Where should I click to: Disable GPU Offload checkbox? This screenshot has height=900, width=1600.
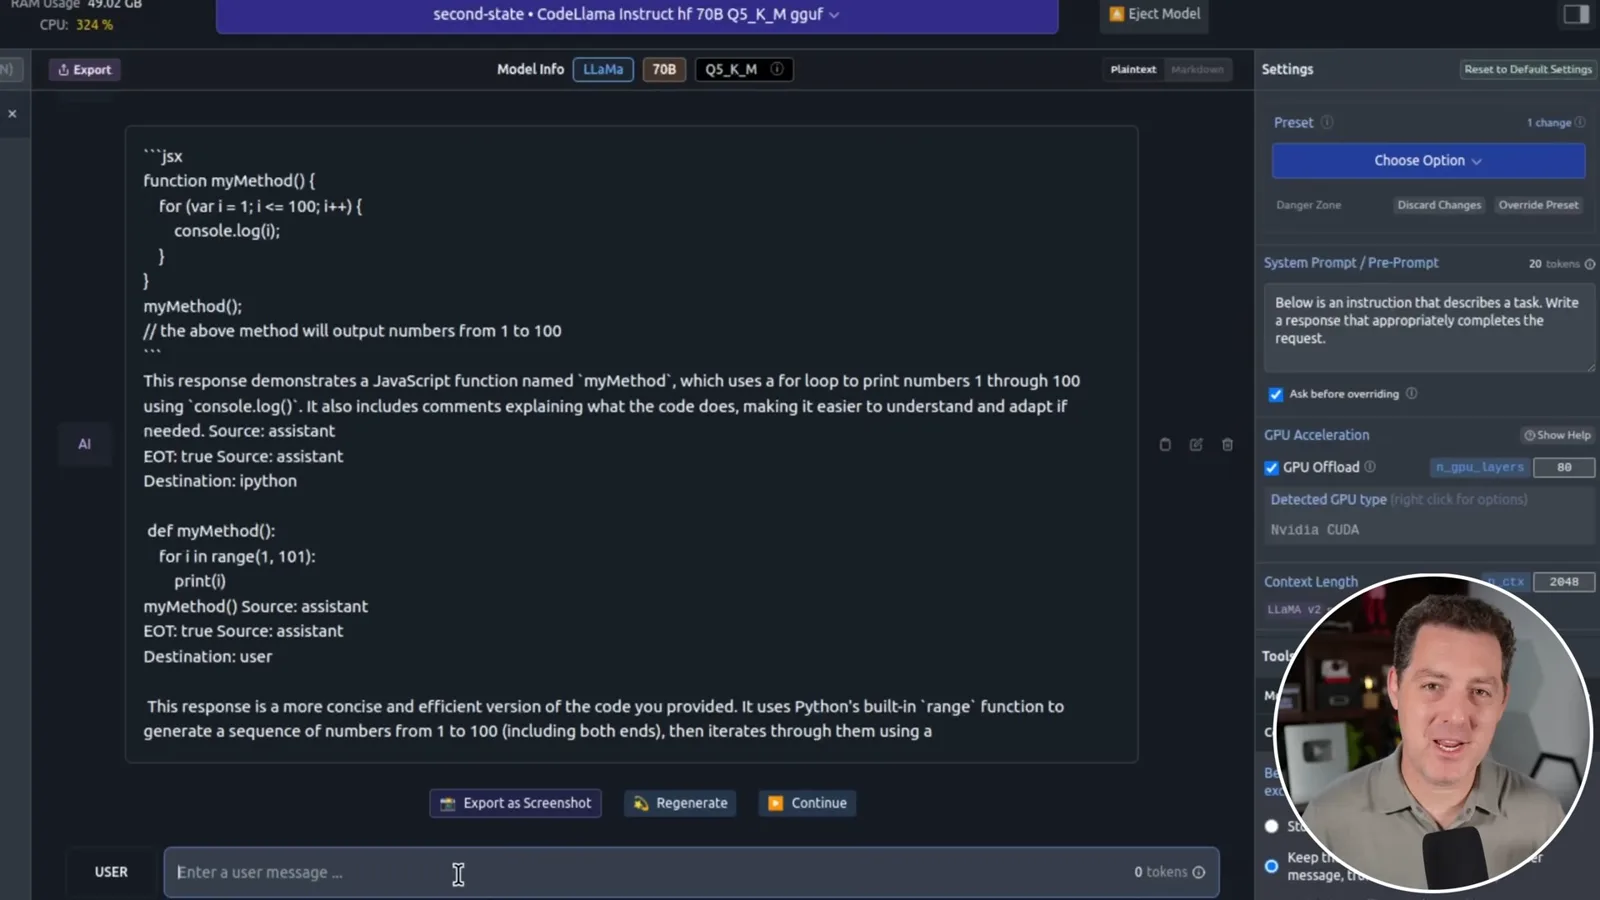coord(1272,467)
